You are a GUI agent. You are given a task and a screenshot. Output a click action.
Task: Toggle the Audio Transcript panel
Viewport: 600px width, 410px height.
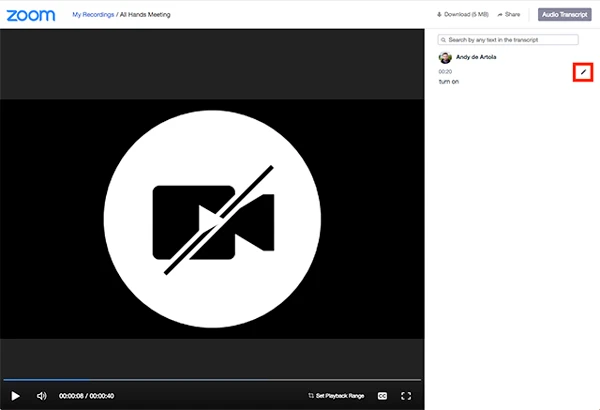(564, 15)
